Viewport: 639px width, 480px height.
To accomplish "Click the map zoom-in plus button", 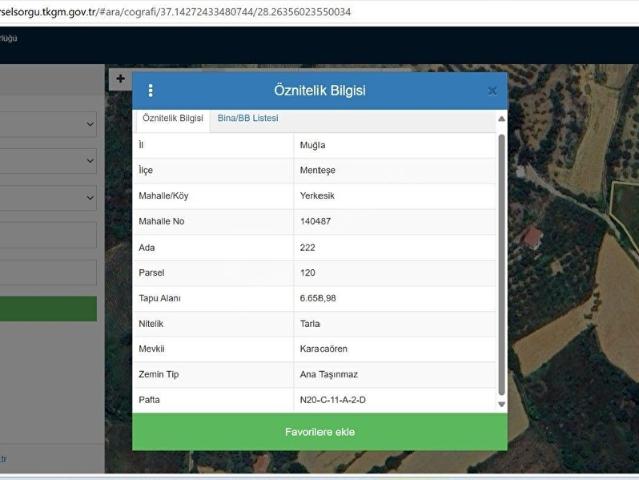I will click(120, 78).
